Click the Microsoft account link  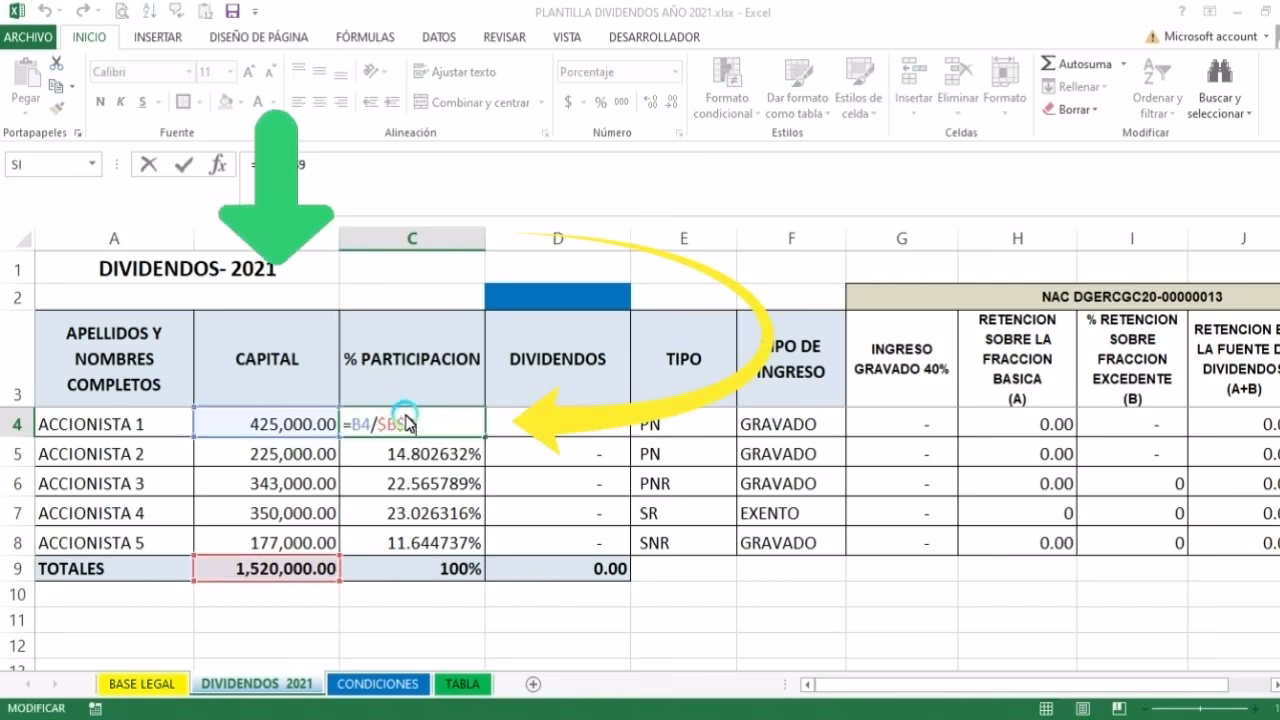(x=1209, y=36)
